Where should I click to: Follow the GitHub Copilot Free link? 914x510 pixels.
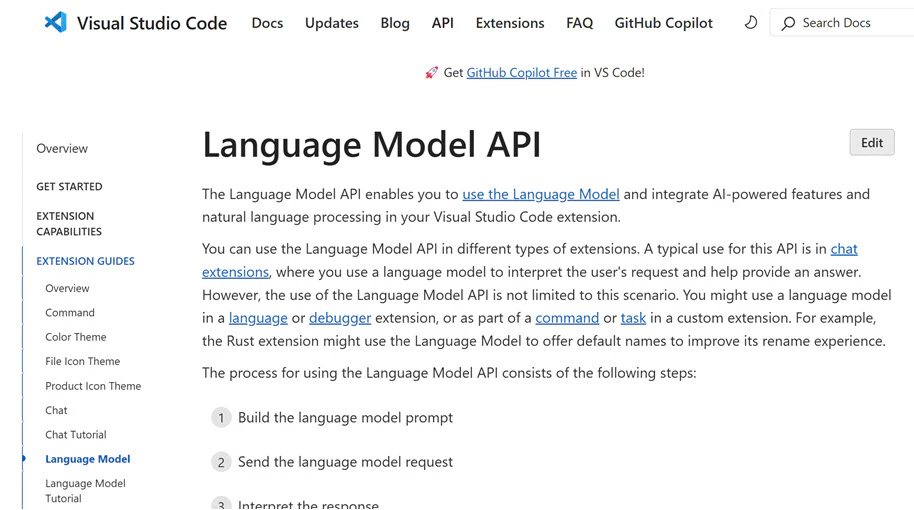[x=522, y=73]
